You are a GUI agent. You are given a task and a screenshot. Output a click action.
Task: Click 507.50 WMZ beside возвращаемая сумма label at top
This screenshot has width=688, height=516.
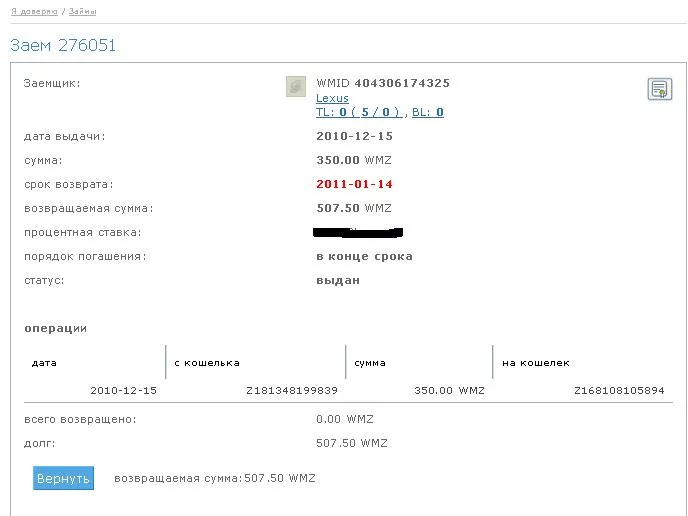(x=354, y=208)
